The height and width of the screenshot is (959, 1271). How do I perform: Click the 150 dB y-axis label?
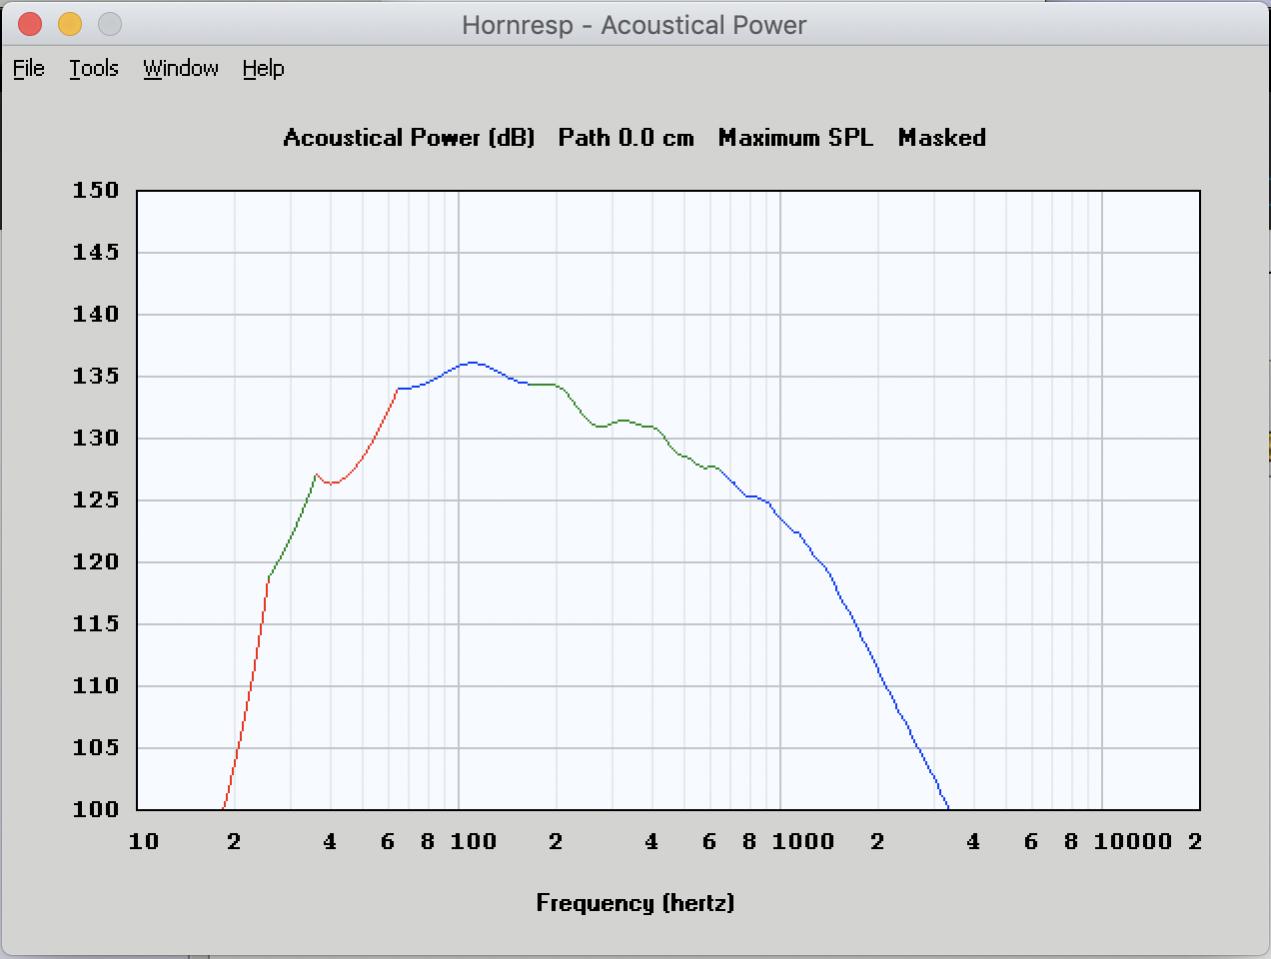coord(96,190)
